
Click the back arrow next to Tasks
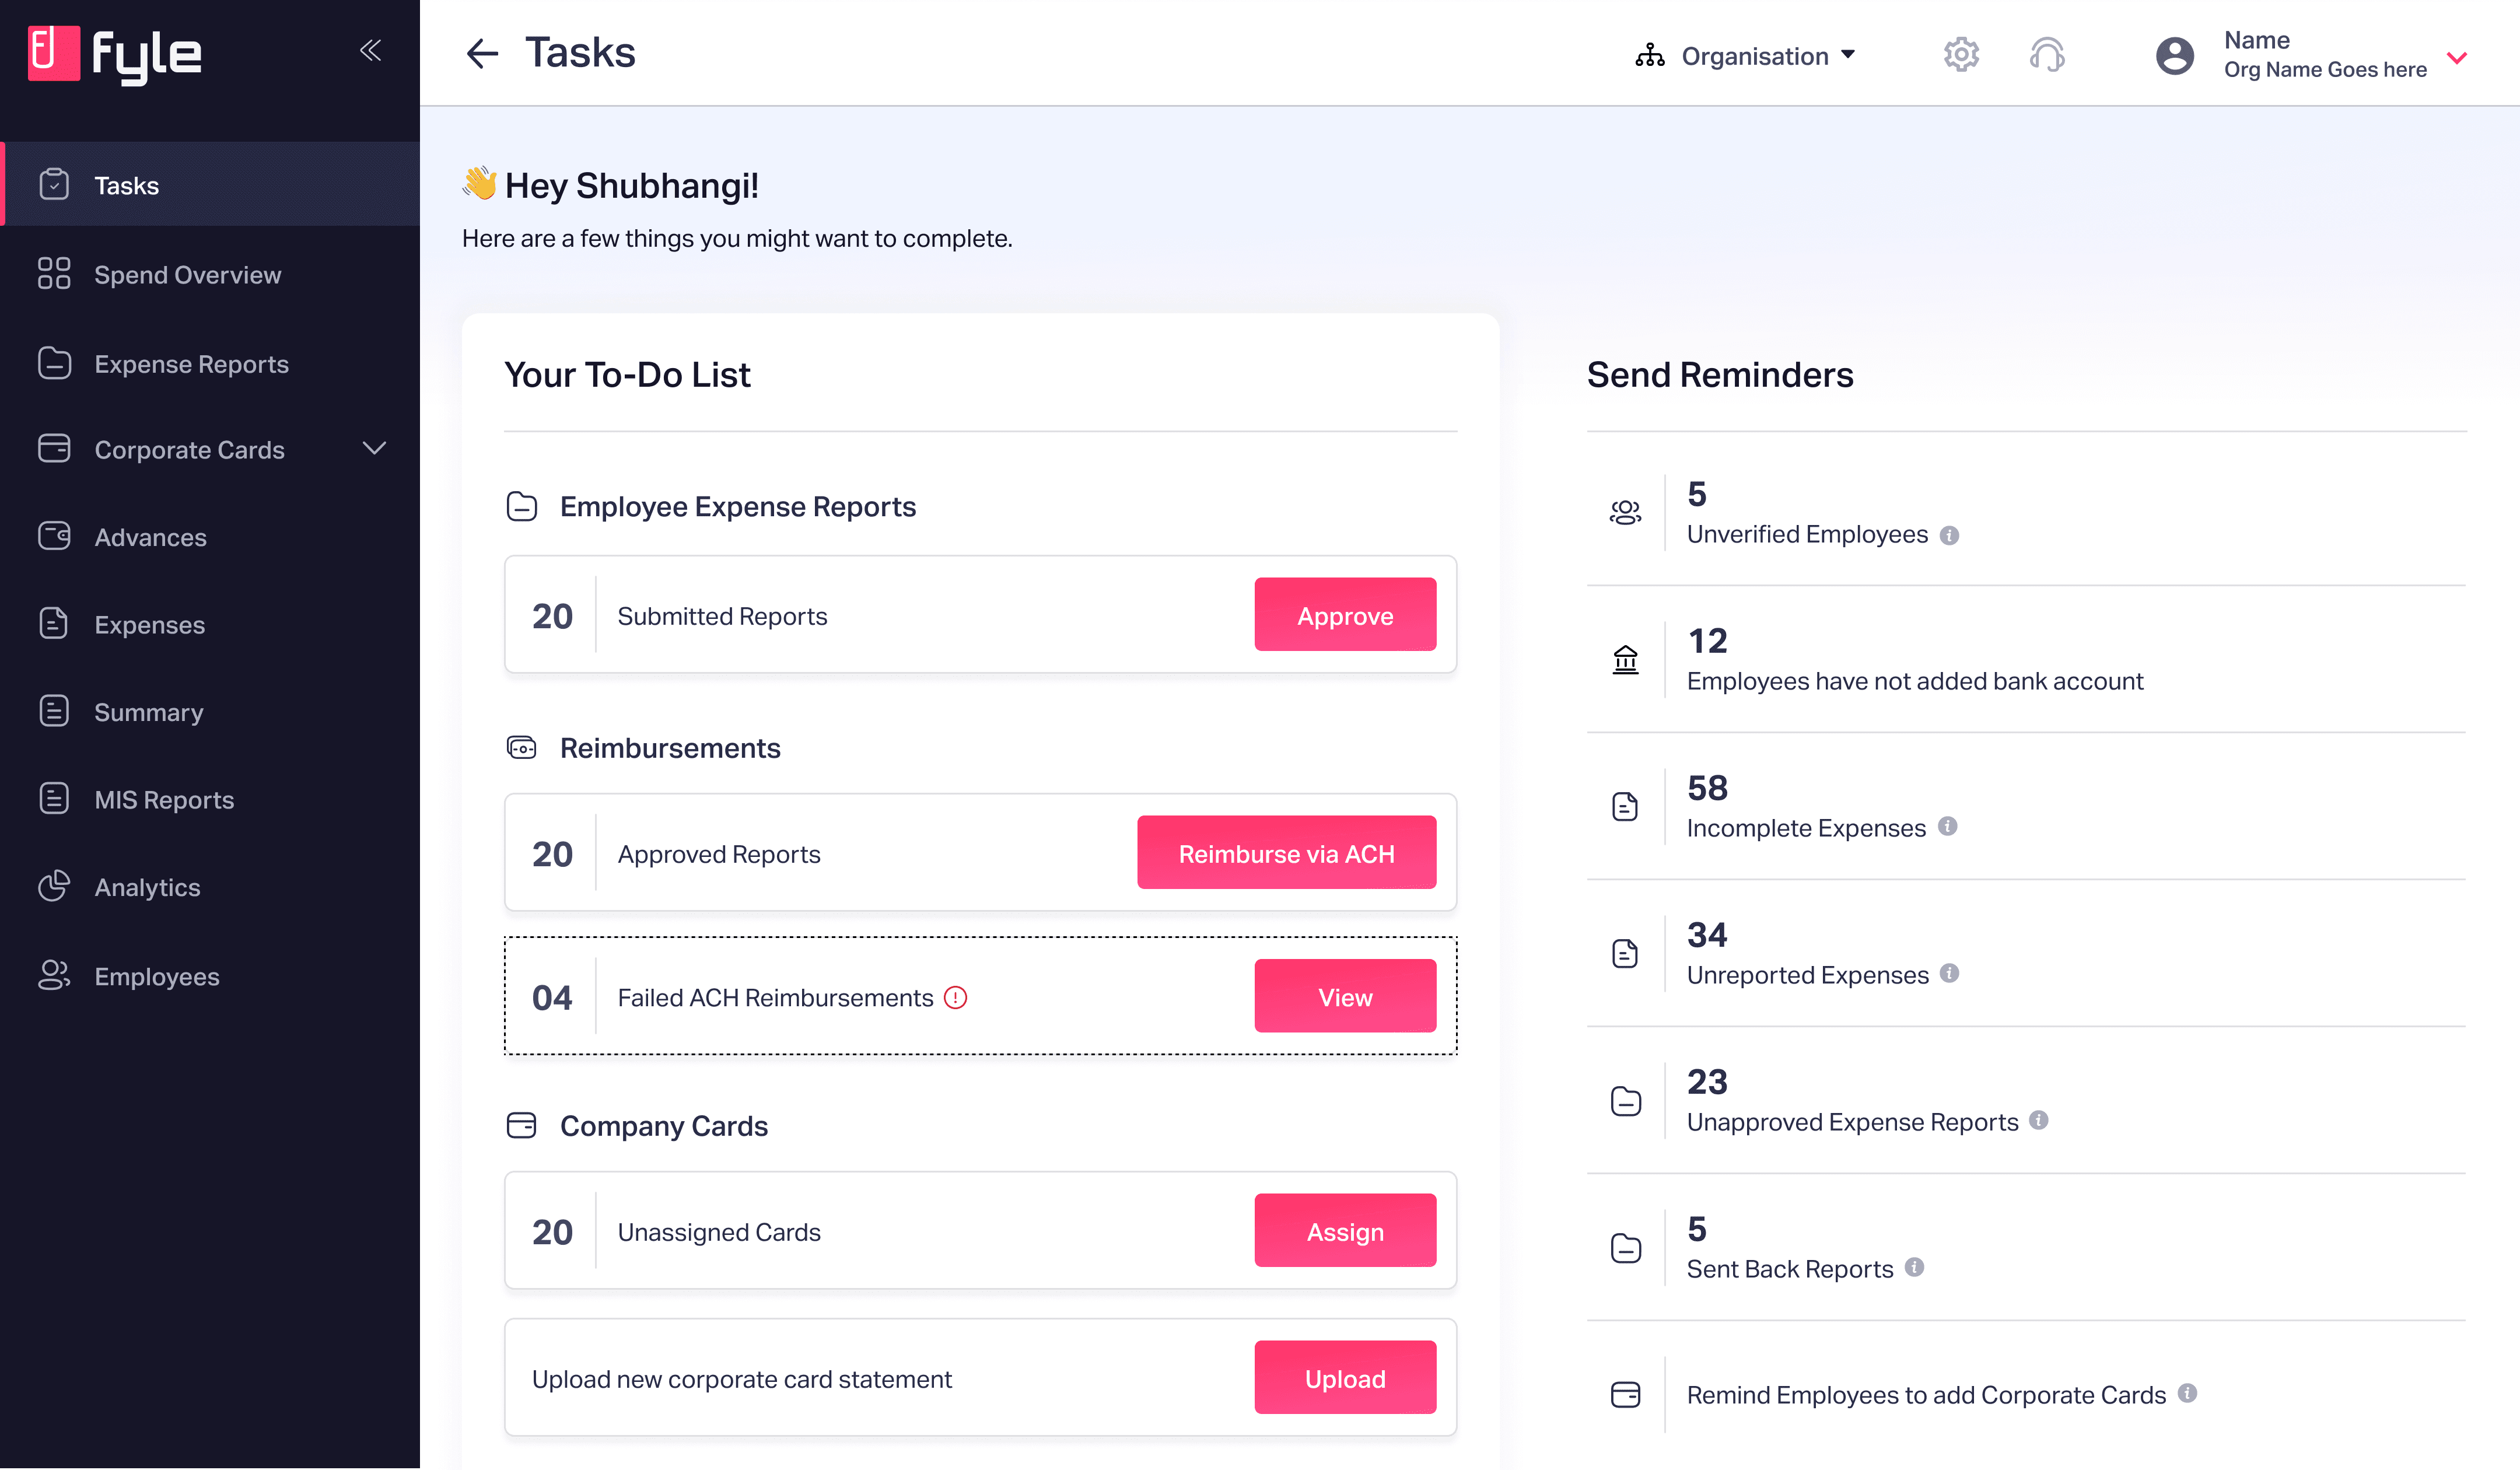482,53
